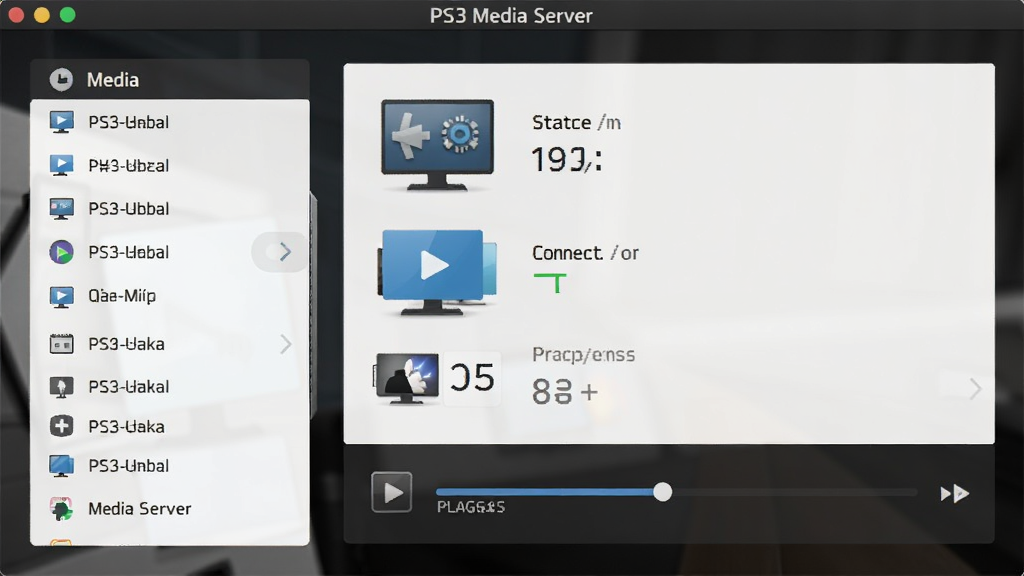Click the clock icon beside Media header
This screenshot has height=576, width=1024.
61,80
